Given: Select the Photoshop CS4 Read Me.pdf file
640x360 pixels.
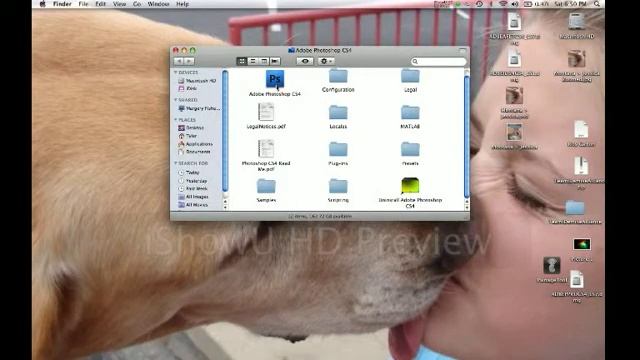Looking at the screenshot, I should point(266,149).
